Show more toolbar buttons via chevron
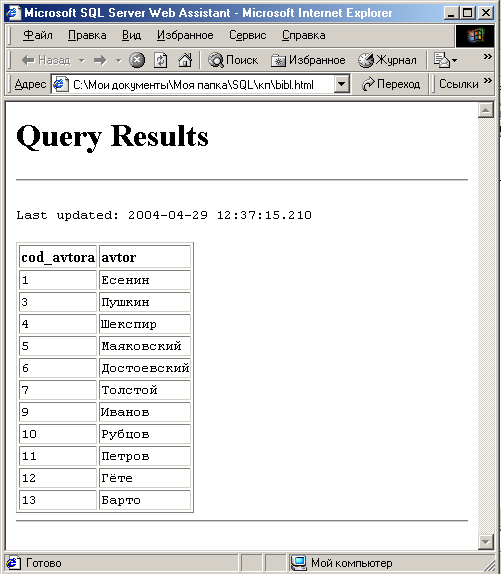 pos(487,56)
